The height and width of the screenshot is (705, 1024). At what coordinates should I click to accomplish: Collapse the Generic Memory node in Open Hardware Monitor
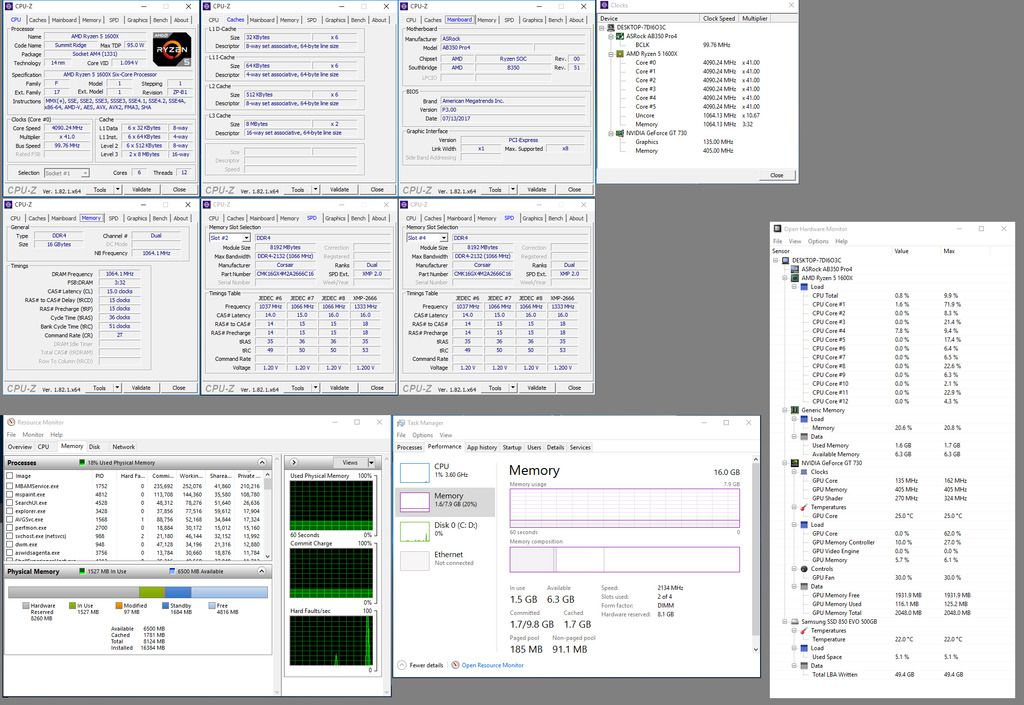click(786, 410)
